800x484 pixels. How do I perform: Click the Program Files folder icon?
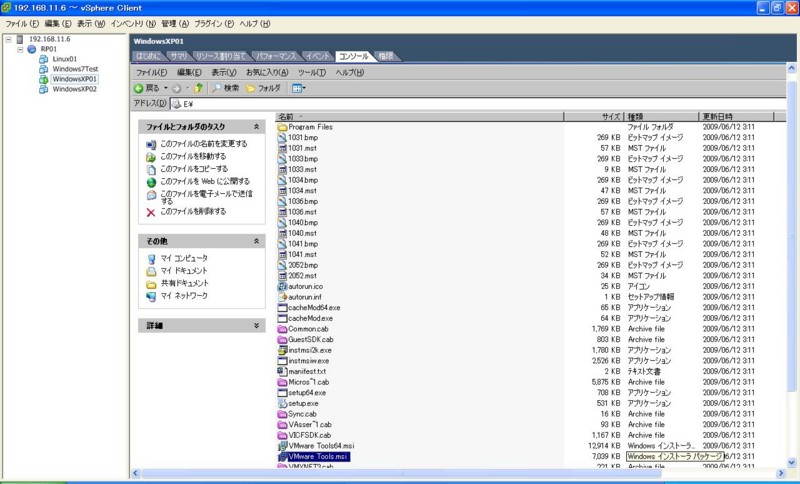pos(282,127)
